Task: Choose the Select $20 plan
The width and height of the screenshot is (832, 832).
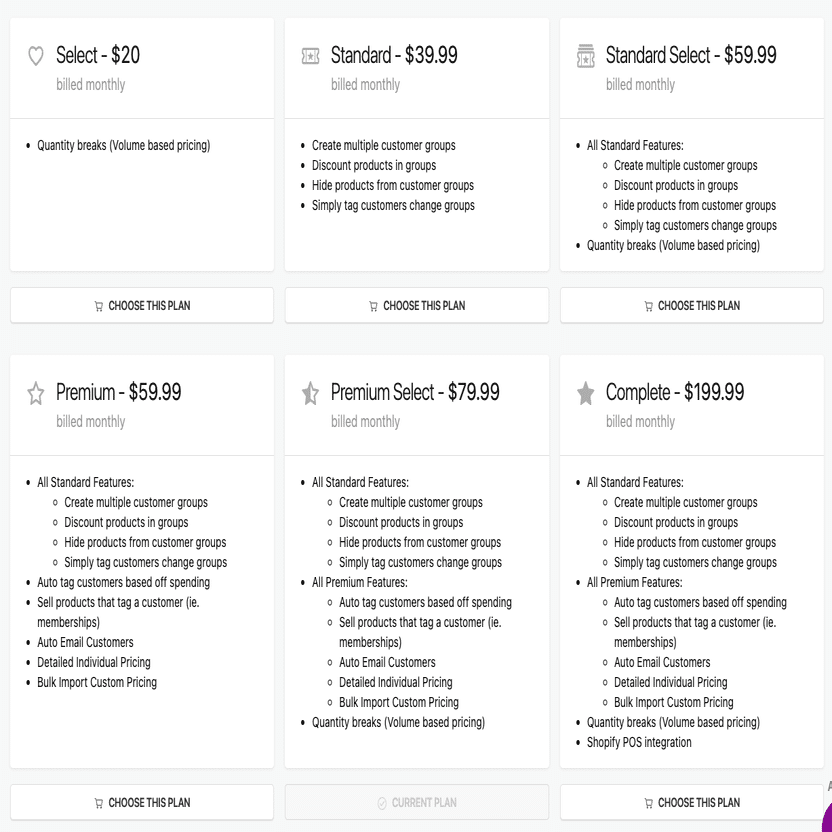Action: pos(142,306)
